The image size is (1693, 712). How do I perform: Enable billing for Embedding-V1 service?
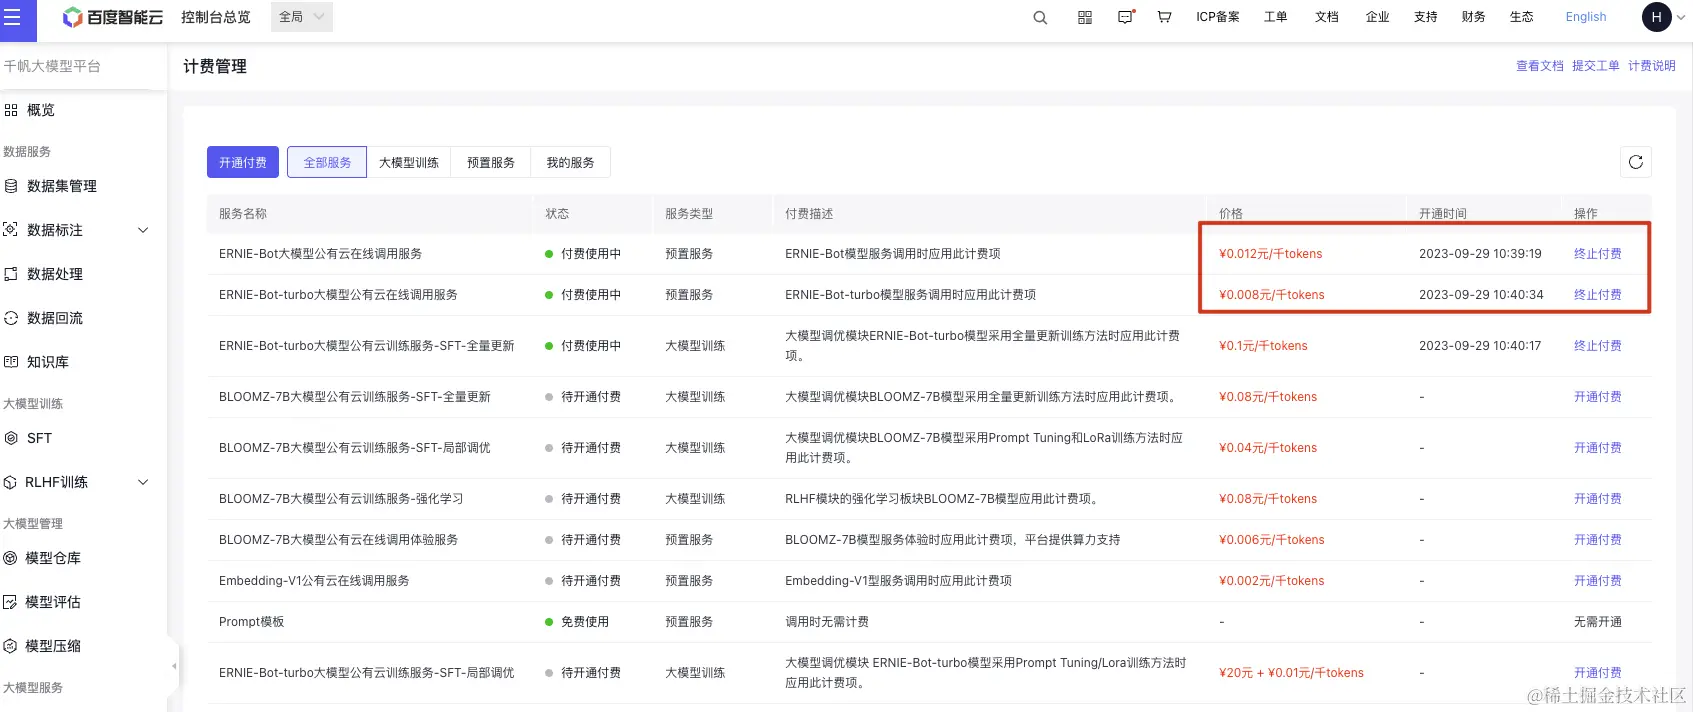[x=1598, y=581]
